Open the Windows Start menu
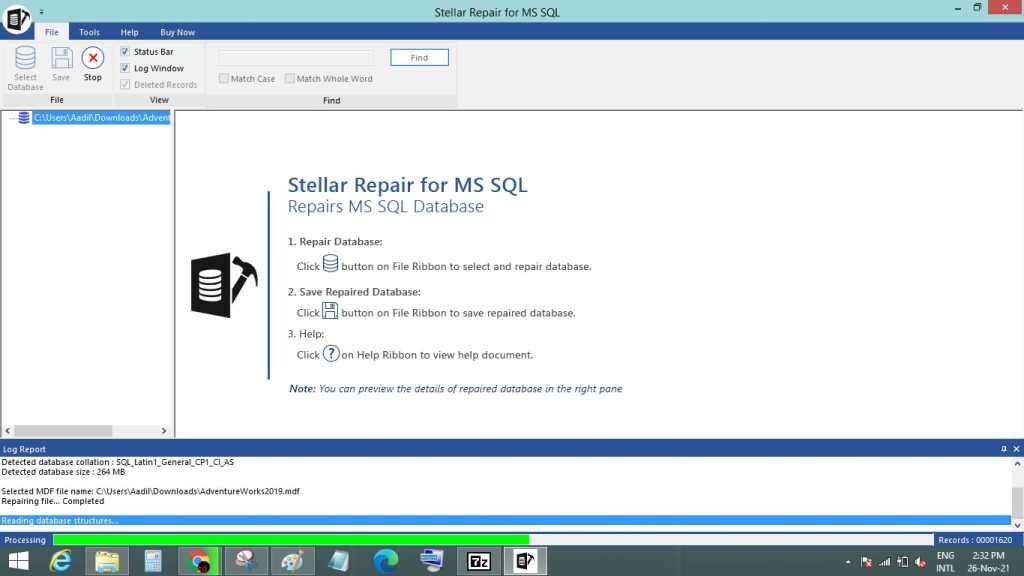 (x=18, y=561)
